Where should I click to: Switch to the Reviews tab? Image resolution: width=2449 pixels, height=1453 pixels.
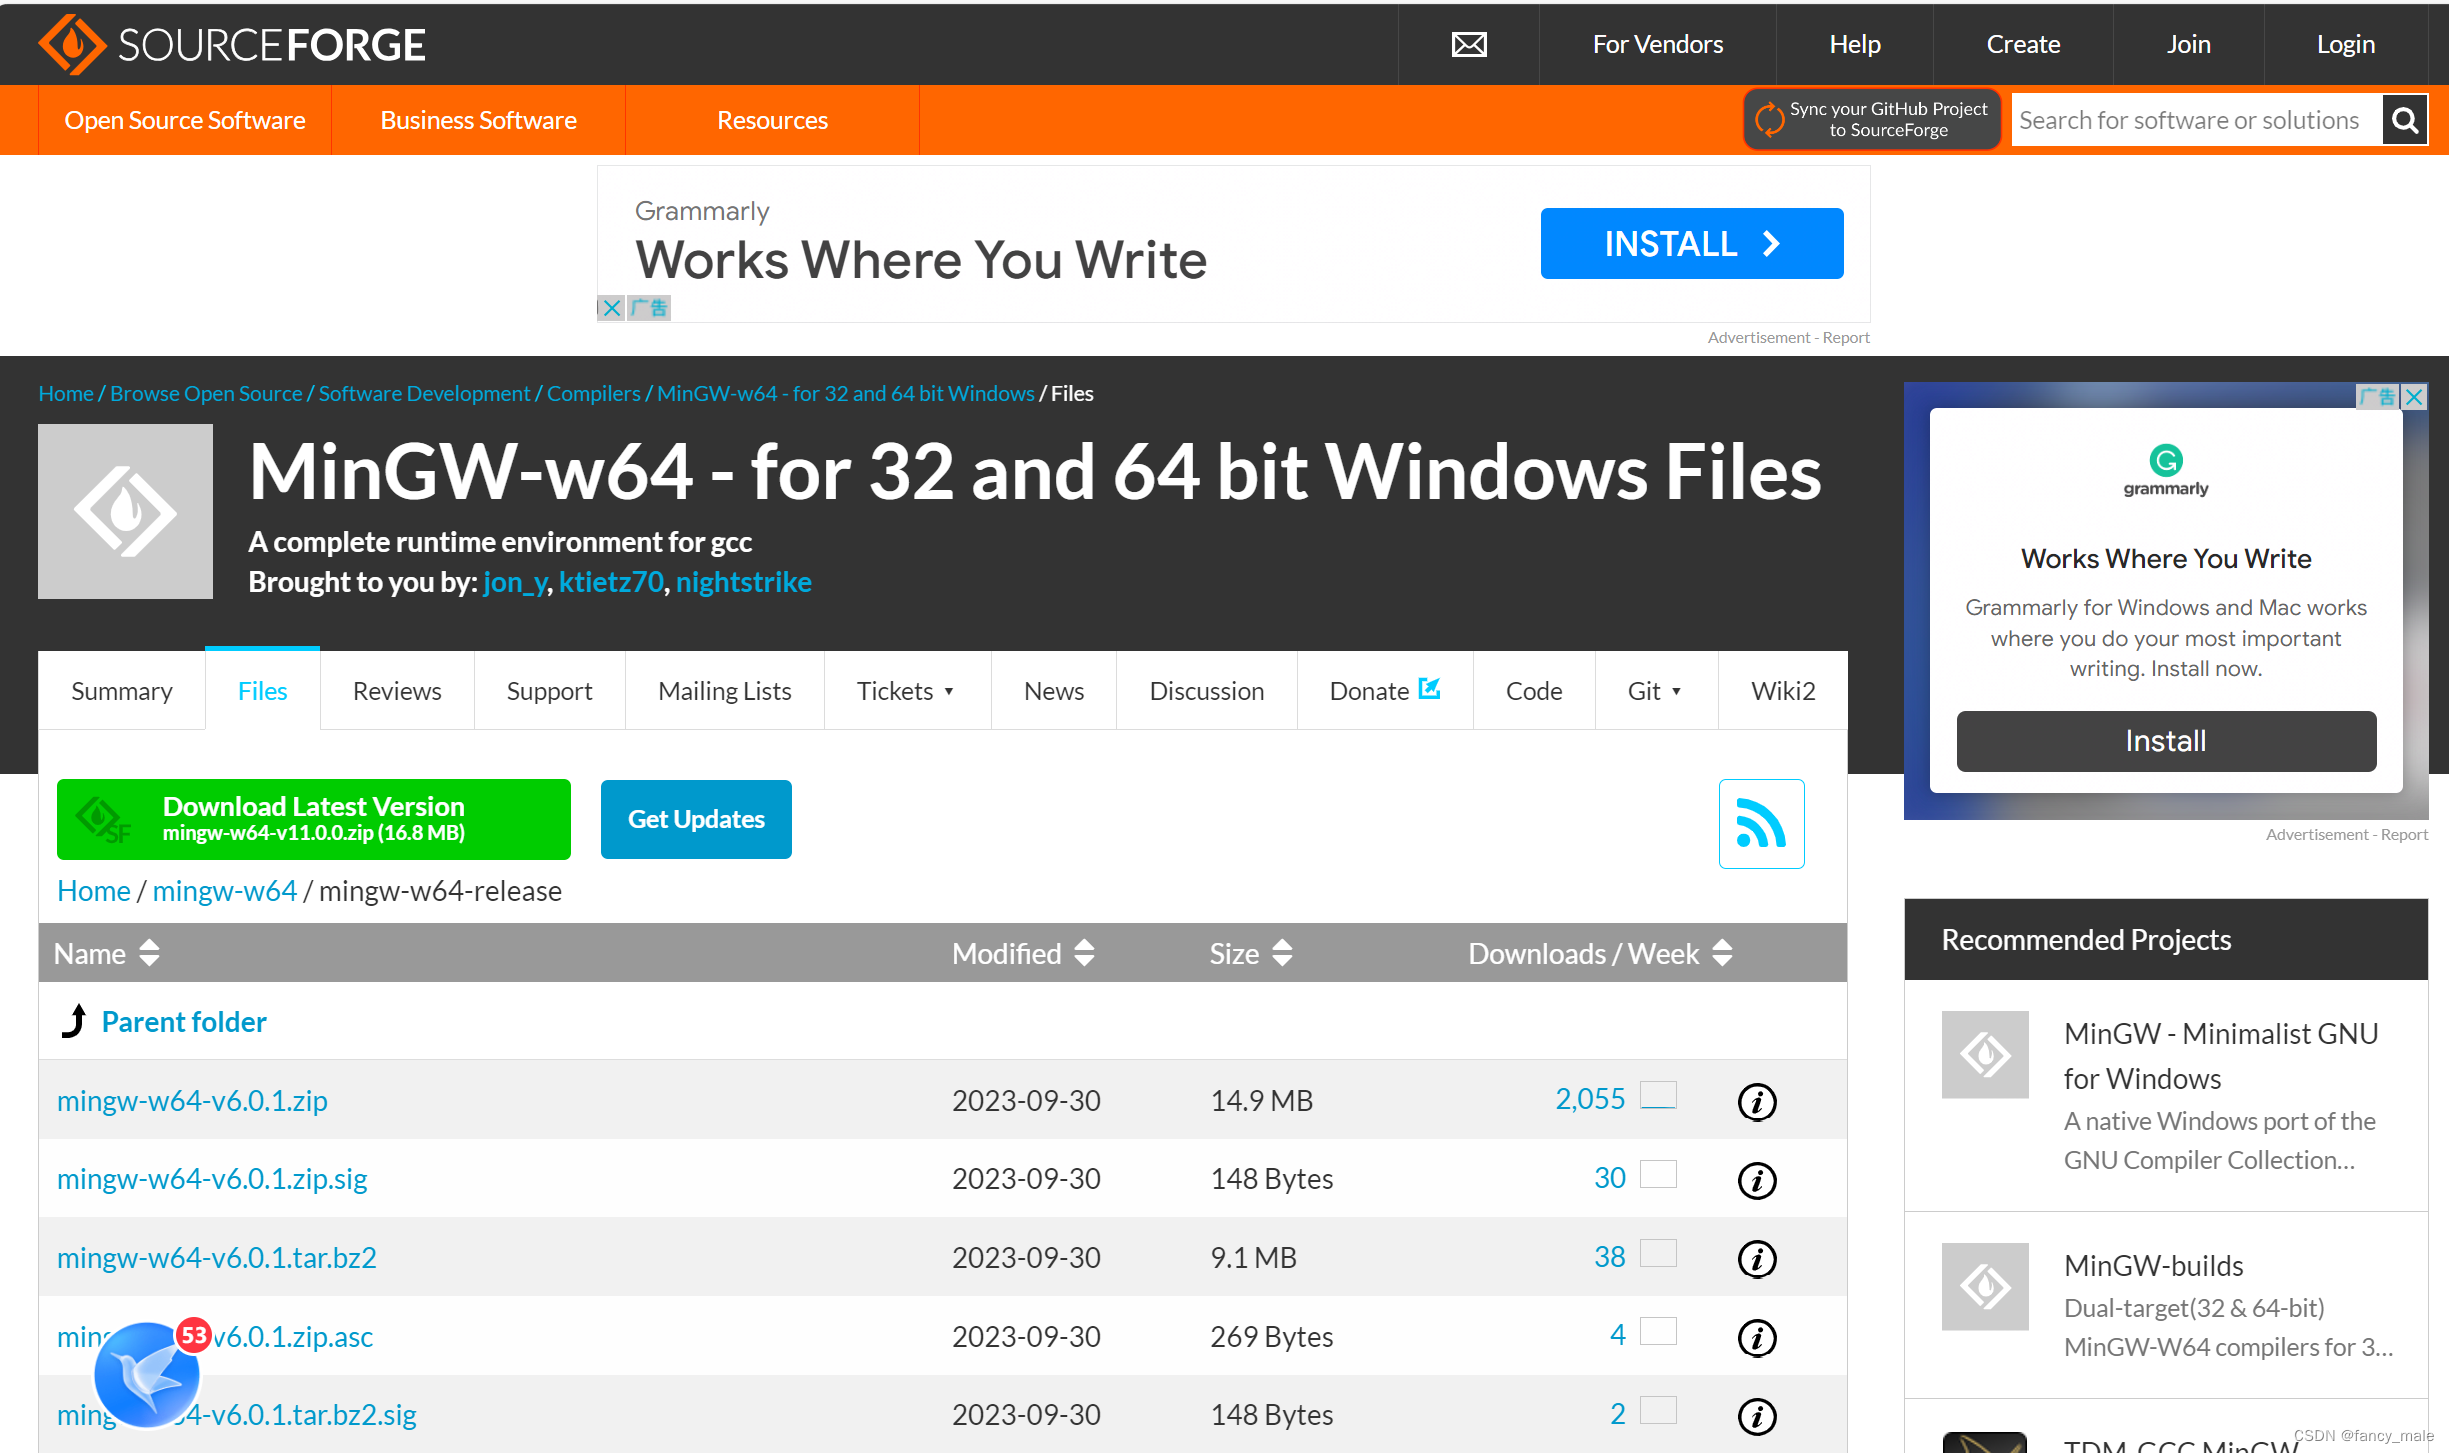coord(397,691)
